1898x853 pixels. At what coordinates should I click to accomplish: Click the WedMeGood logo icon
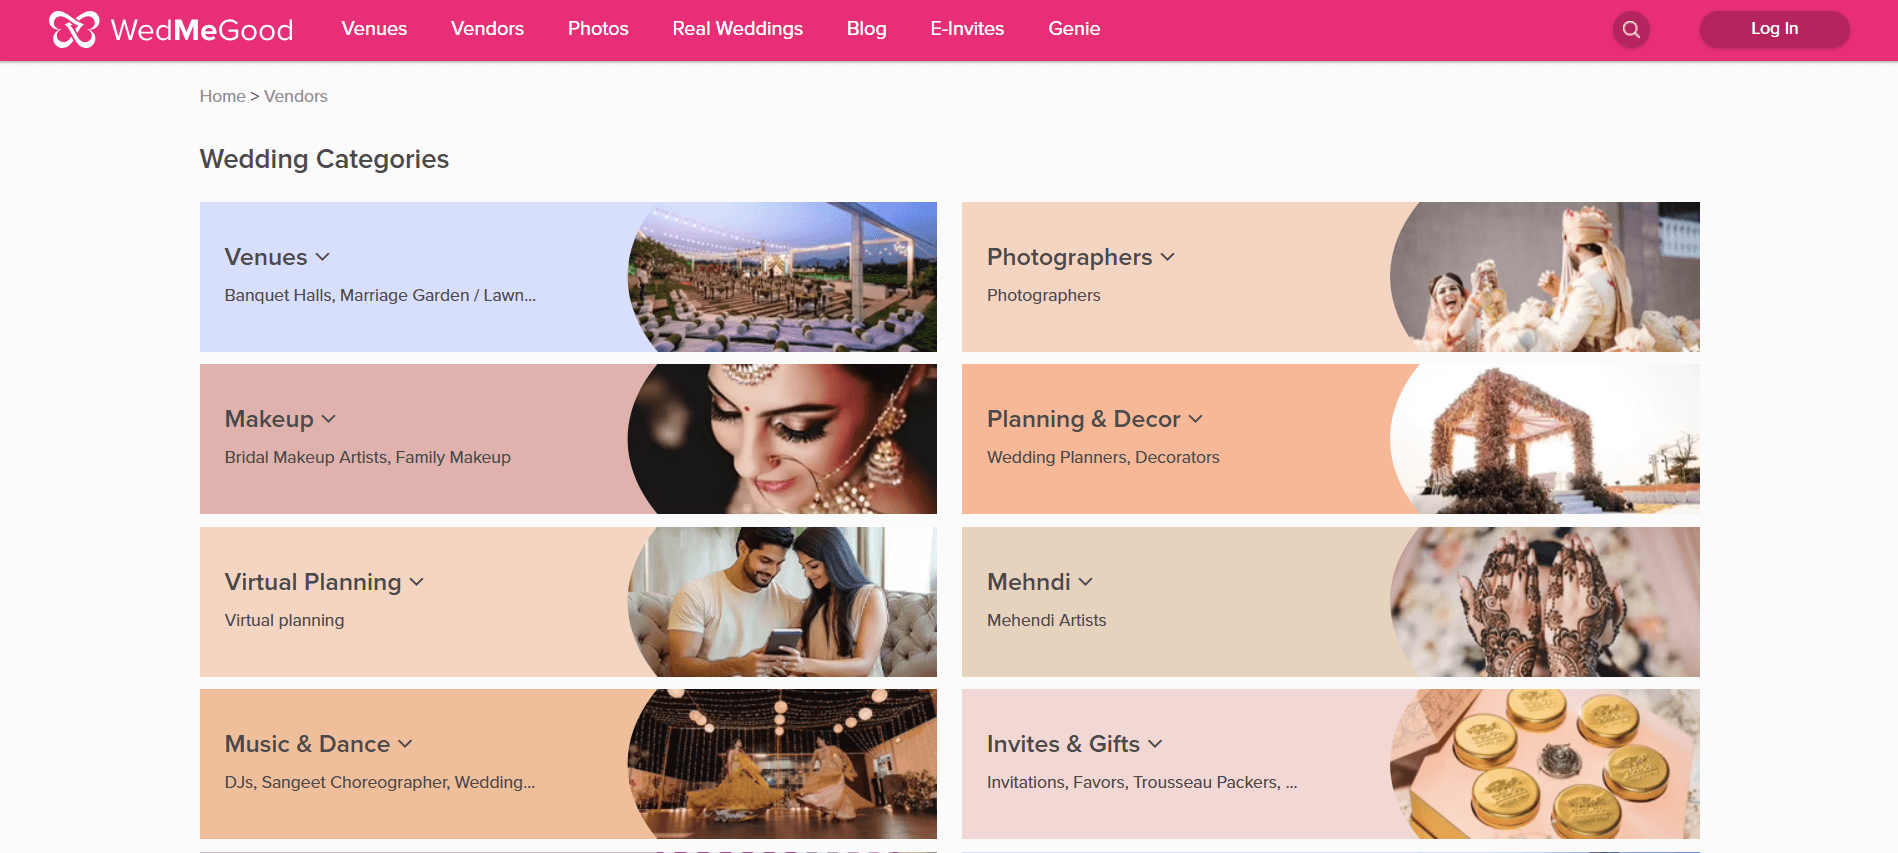pyautogui.click(x=74, y=29)
